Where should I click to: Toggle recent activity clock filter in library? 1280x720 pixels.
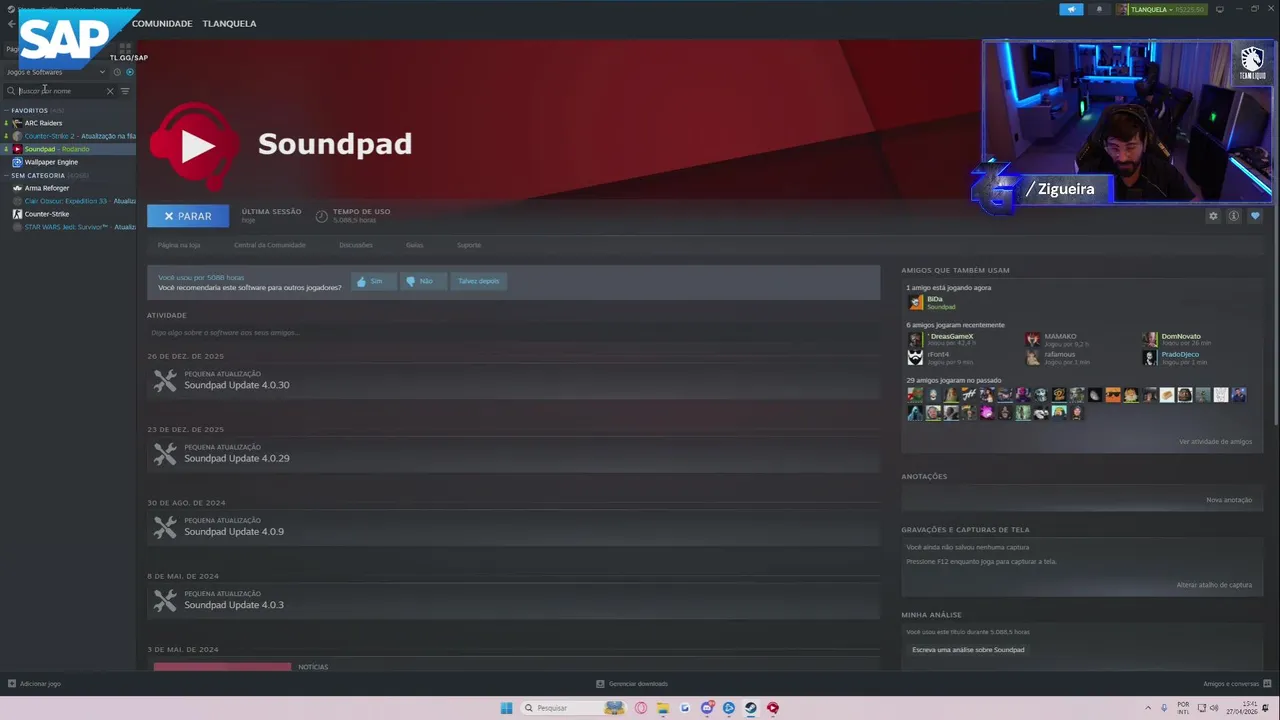click(x=117, y=72)
